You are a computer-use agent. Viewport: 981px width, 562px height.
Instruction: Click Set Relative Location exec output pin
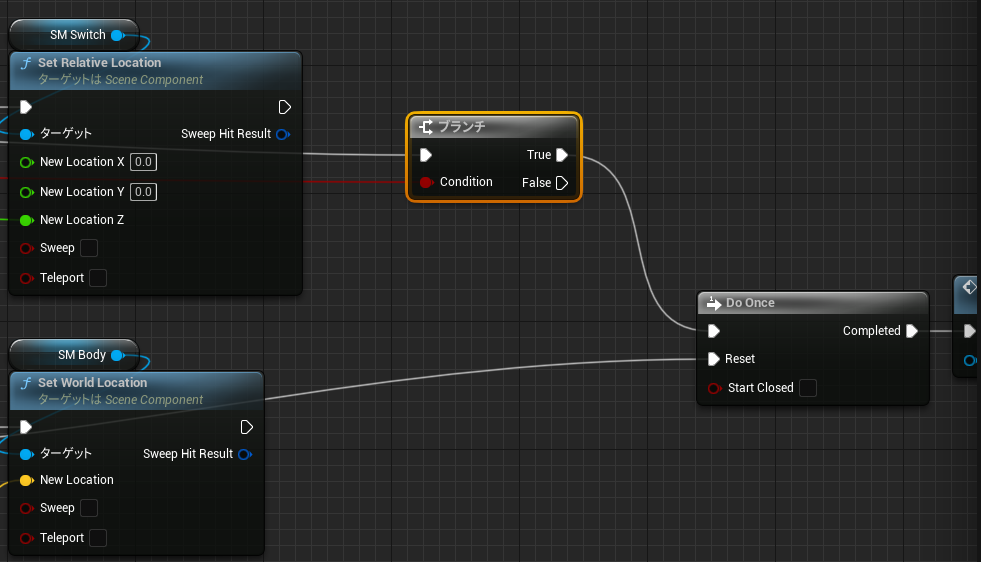(284, 107)
